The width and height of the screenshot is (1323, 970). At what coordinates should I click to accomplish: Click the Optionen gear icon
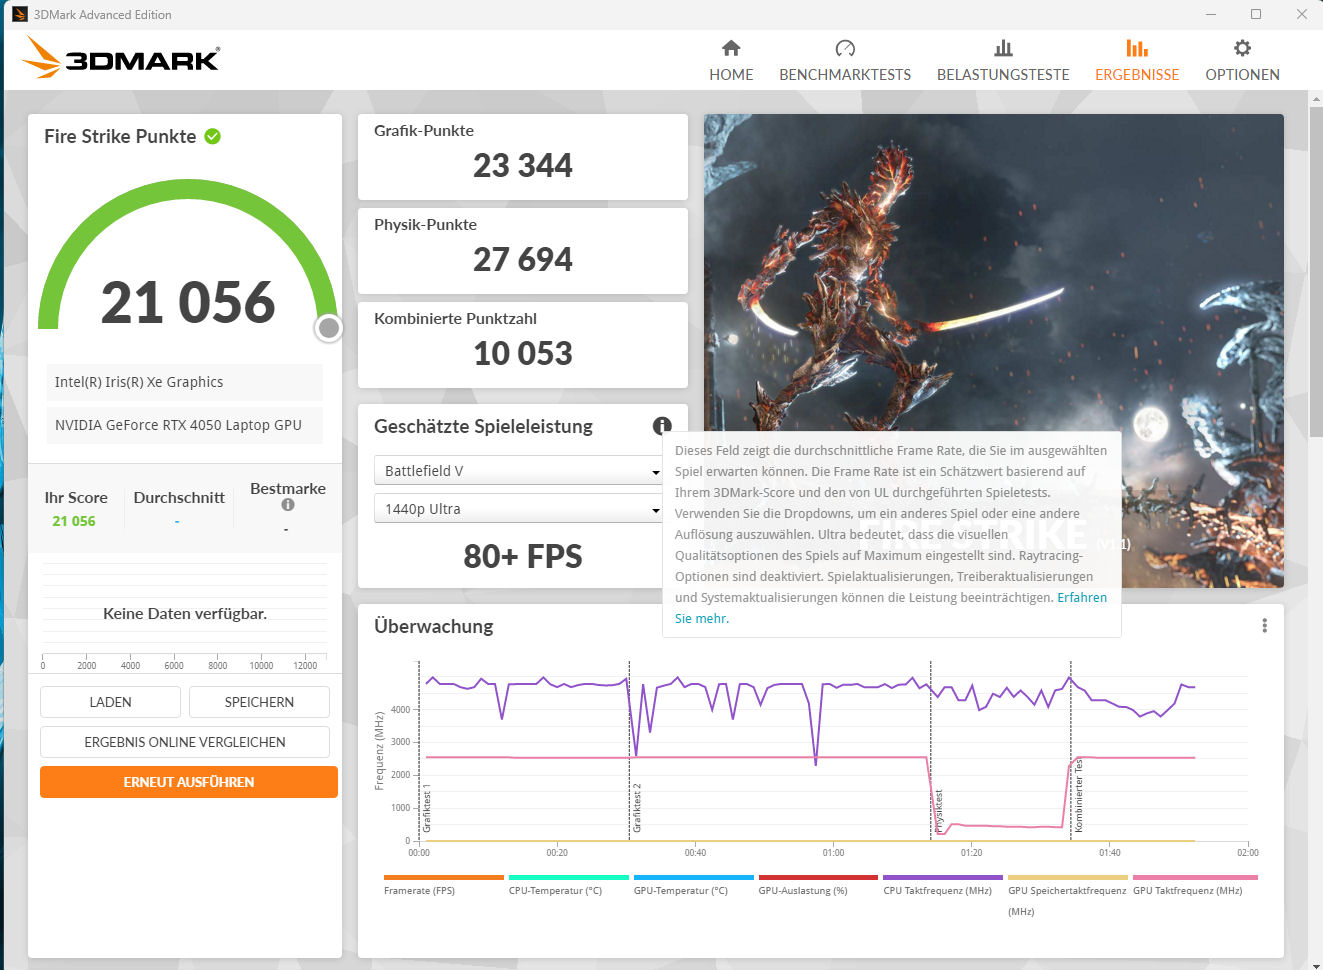tap(1242, 48)
